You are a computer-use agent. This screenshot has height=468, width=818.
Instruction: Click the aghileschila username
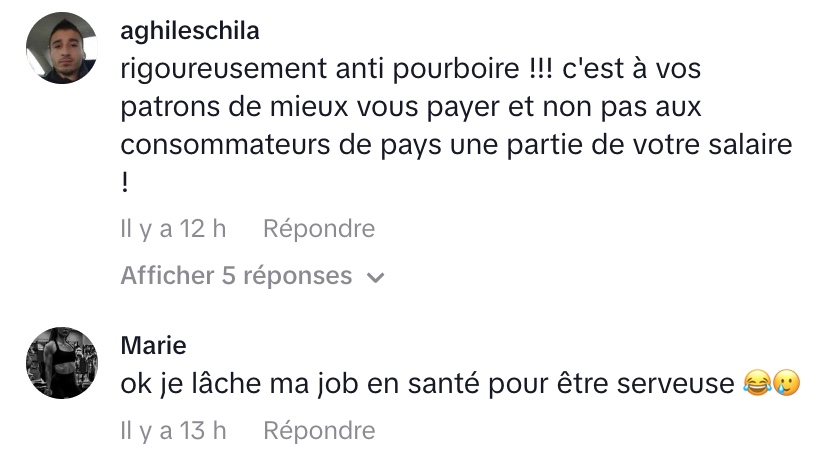pyautogui.click(x=189, y=31)
